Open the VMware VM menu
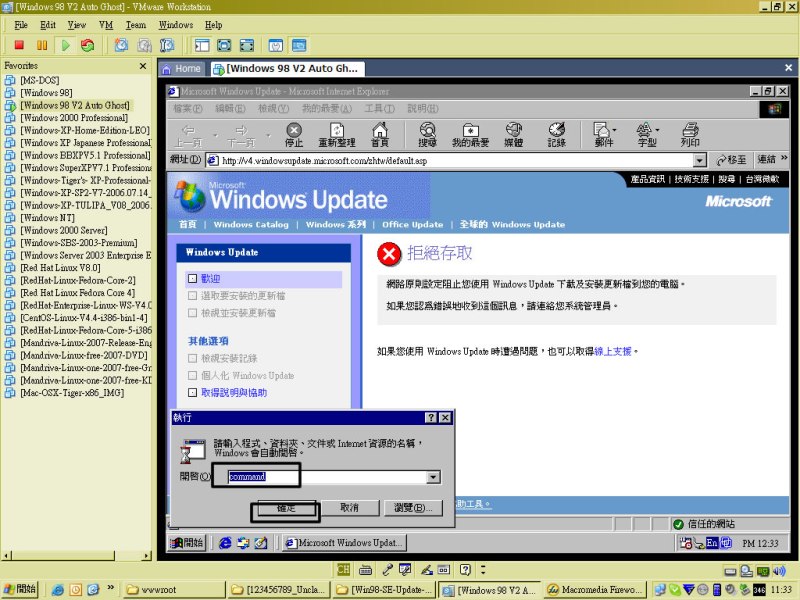This screenshot has height=600, width=800. click(x=106, y=24)
